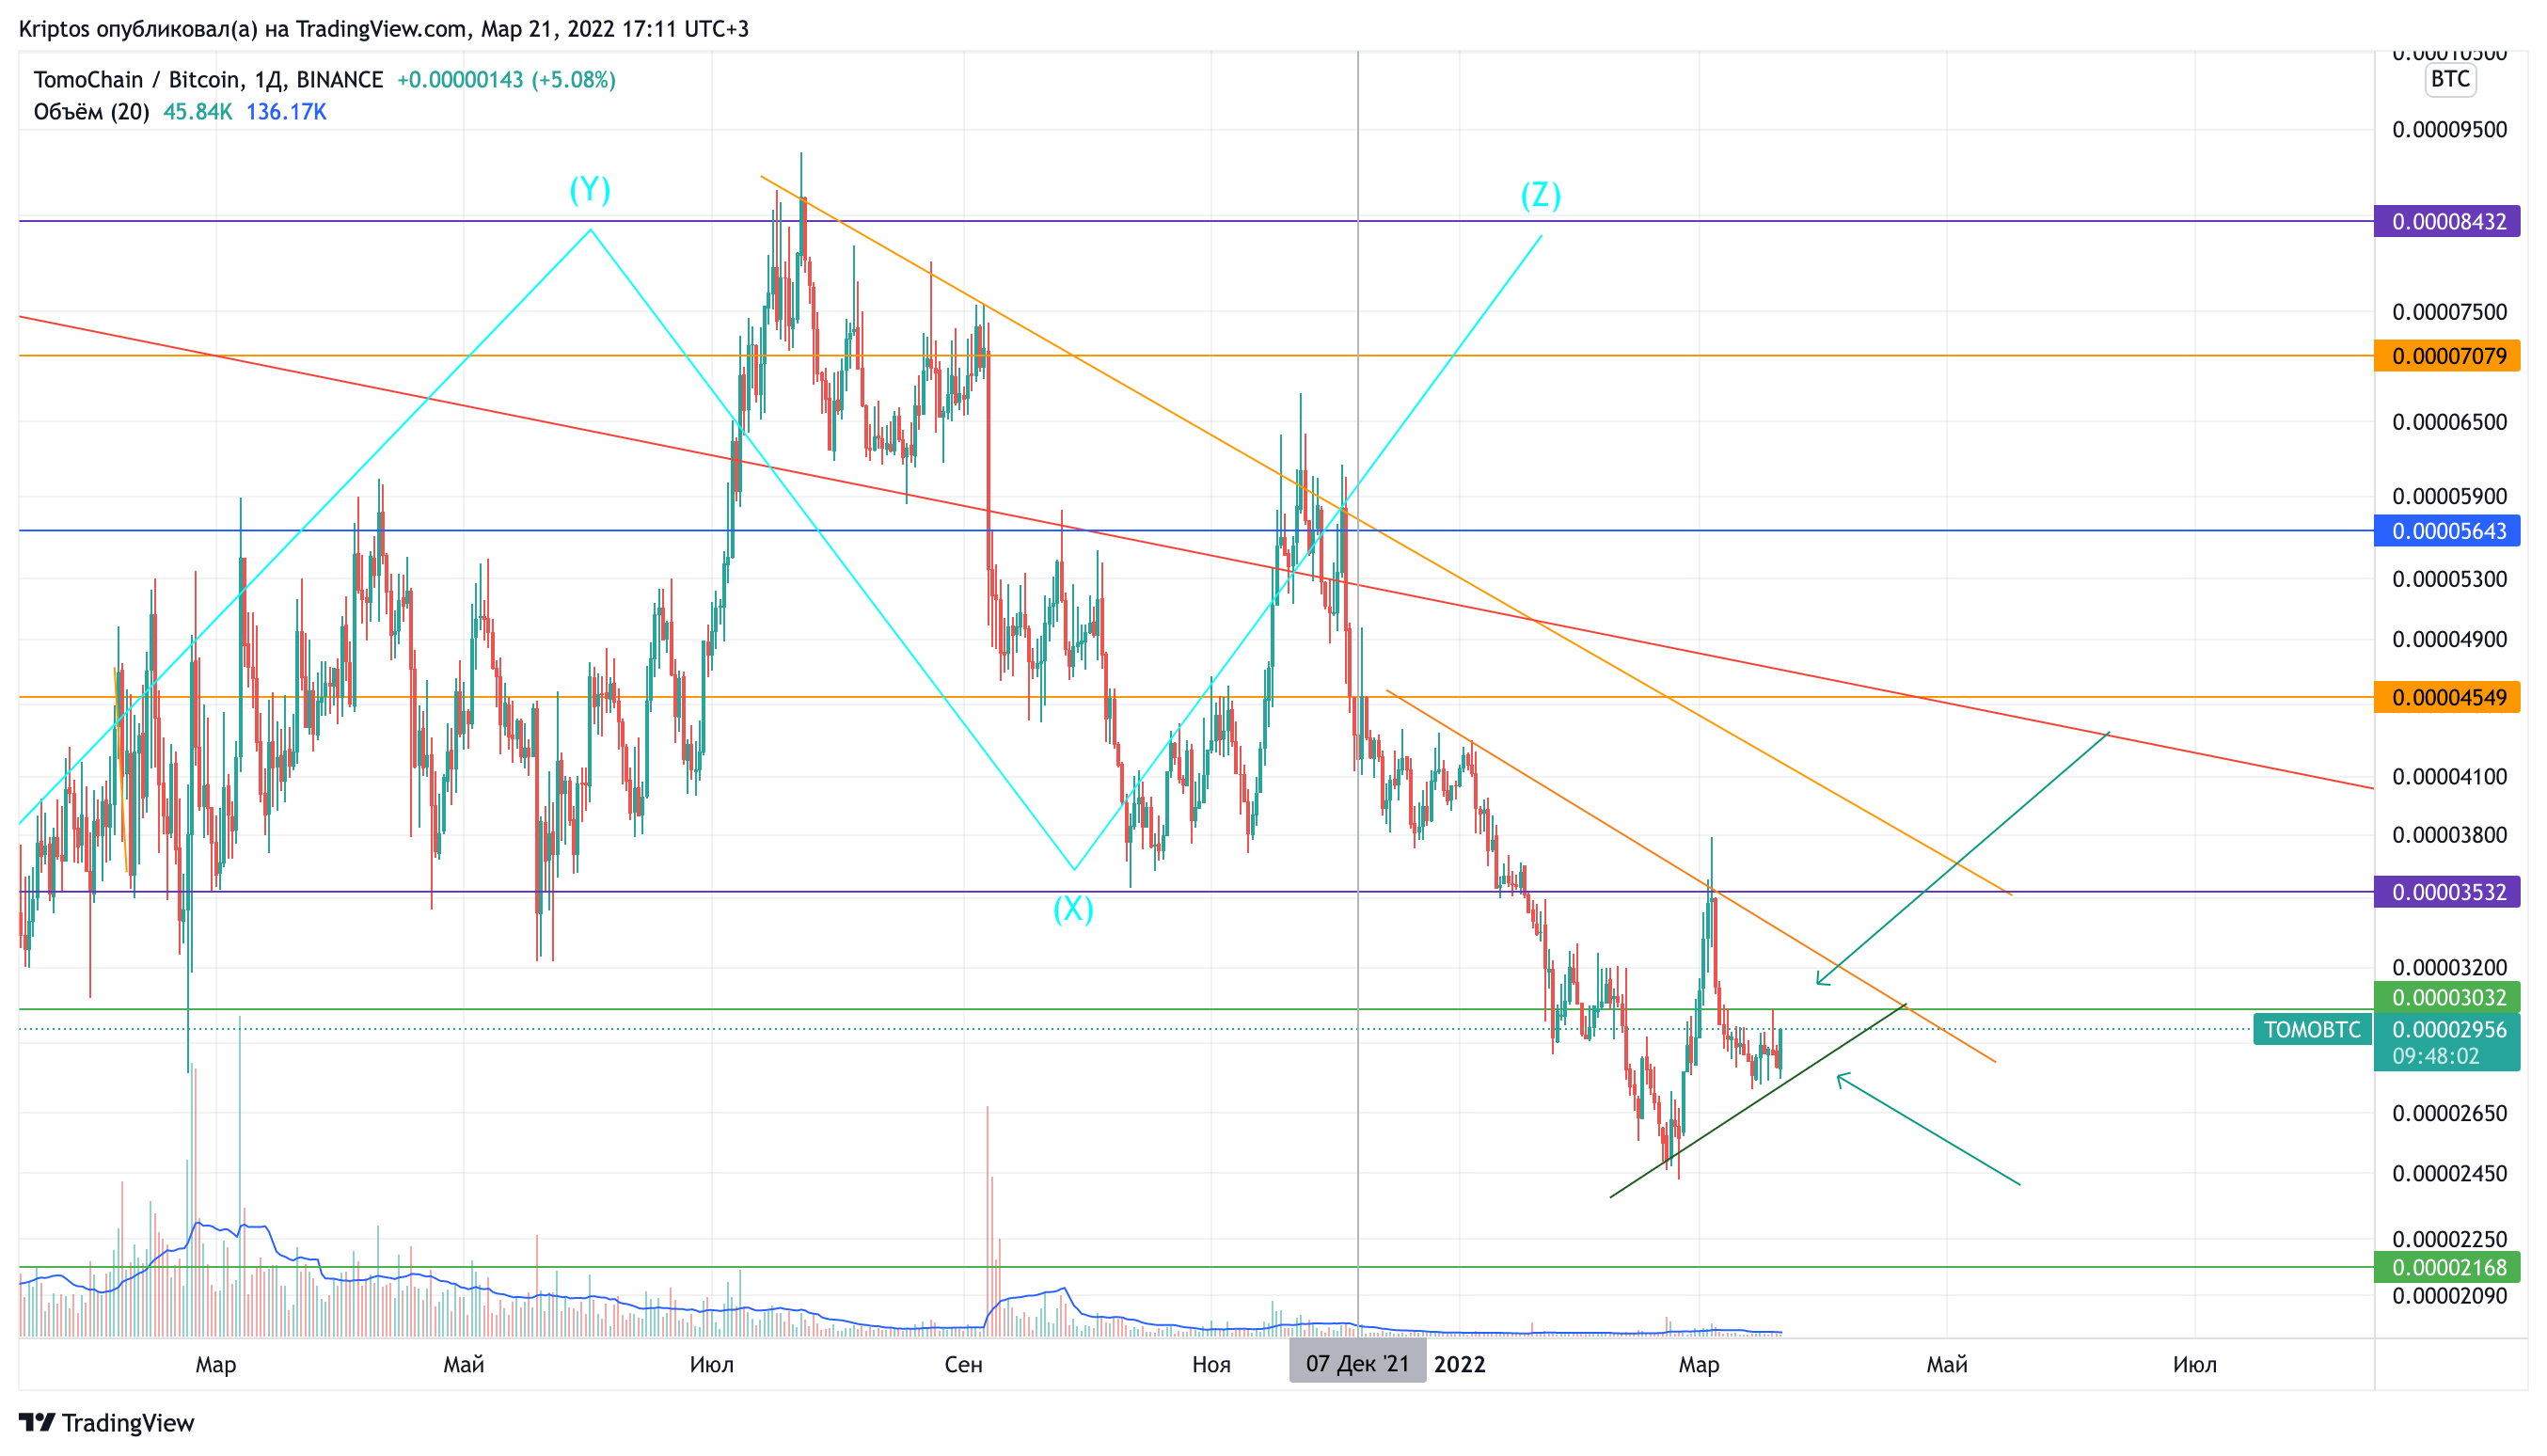Viewport: 2547px width, 1456px height.
Task: Click the 0.00004900 price scale value
Action: click(x=2449, y=639)
